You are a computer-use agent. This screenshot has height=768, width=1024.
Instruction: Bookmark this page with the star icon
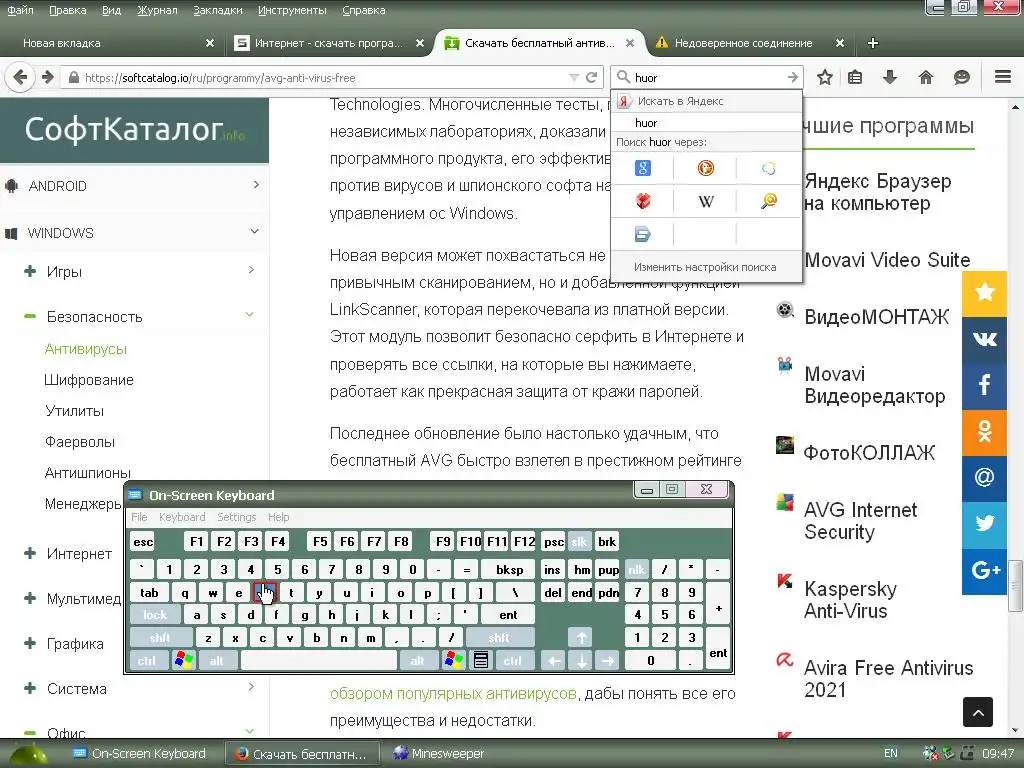825,78
